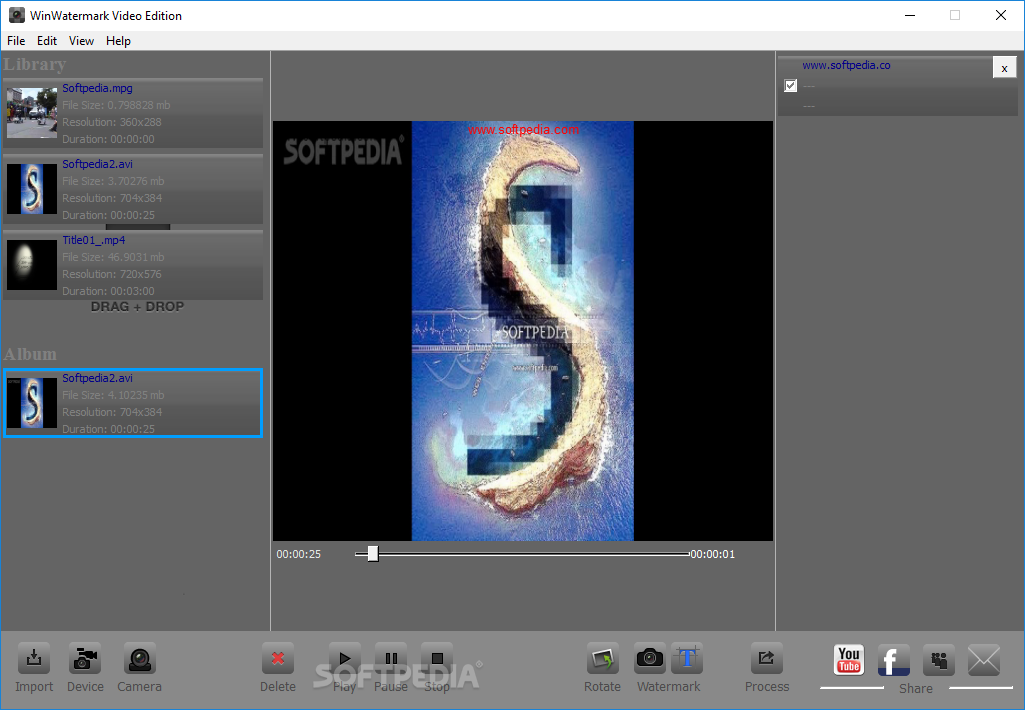This screenshot has width=1025, height=710.
Task: Stop the video playback
Action: (x=437, y=659)
